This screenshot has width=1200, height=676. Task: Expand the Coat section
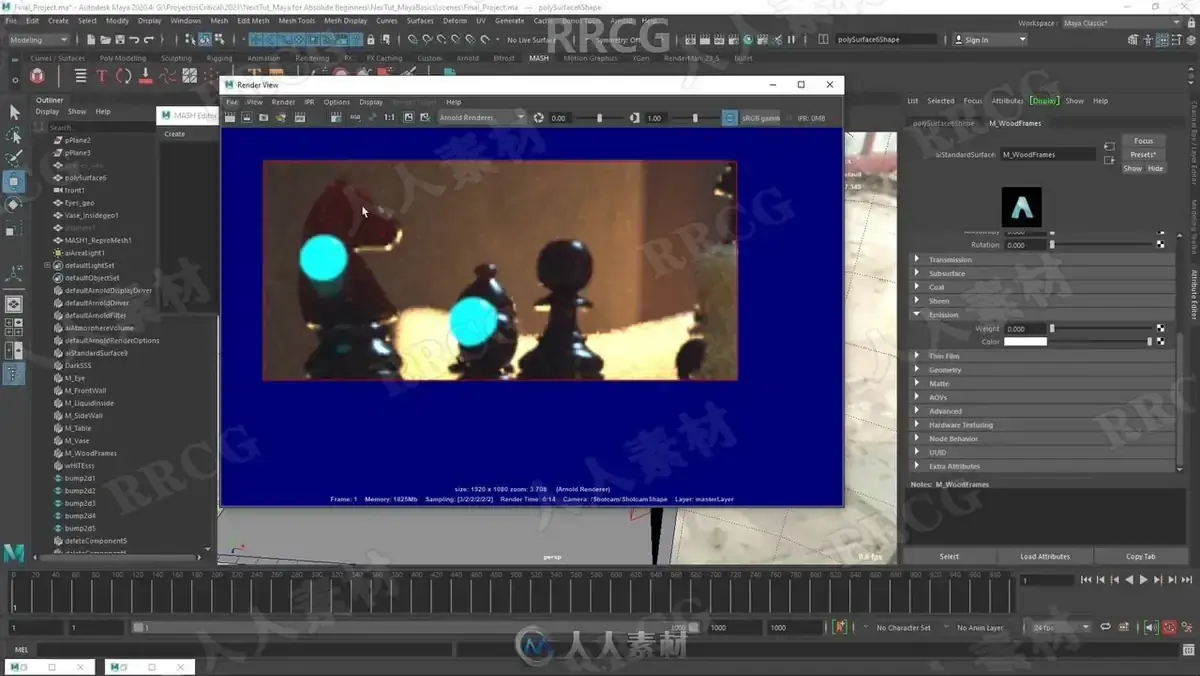coord(1043,287)
